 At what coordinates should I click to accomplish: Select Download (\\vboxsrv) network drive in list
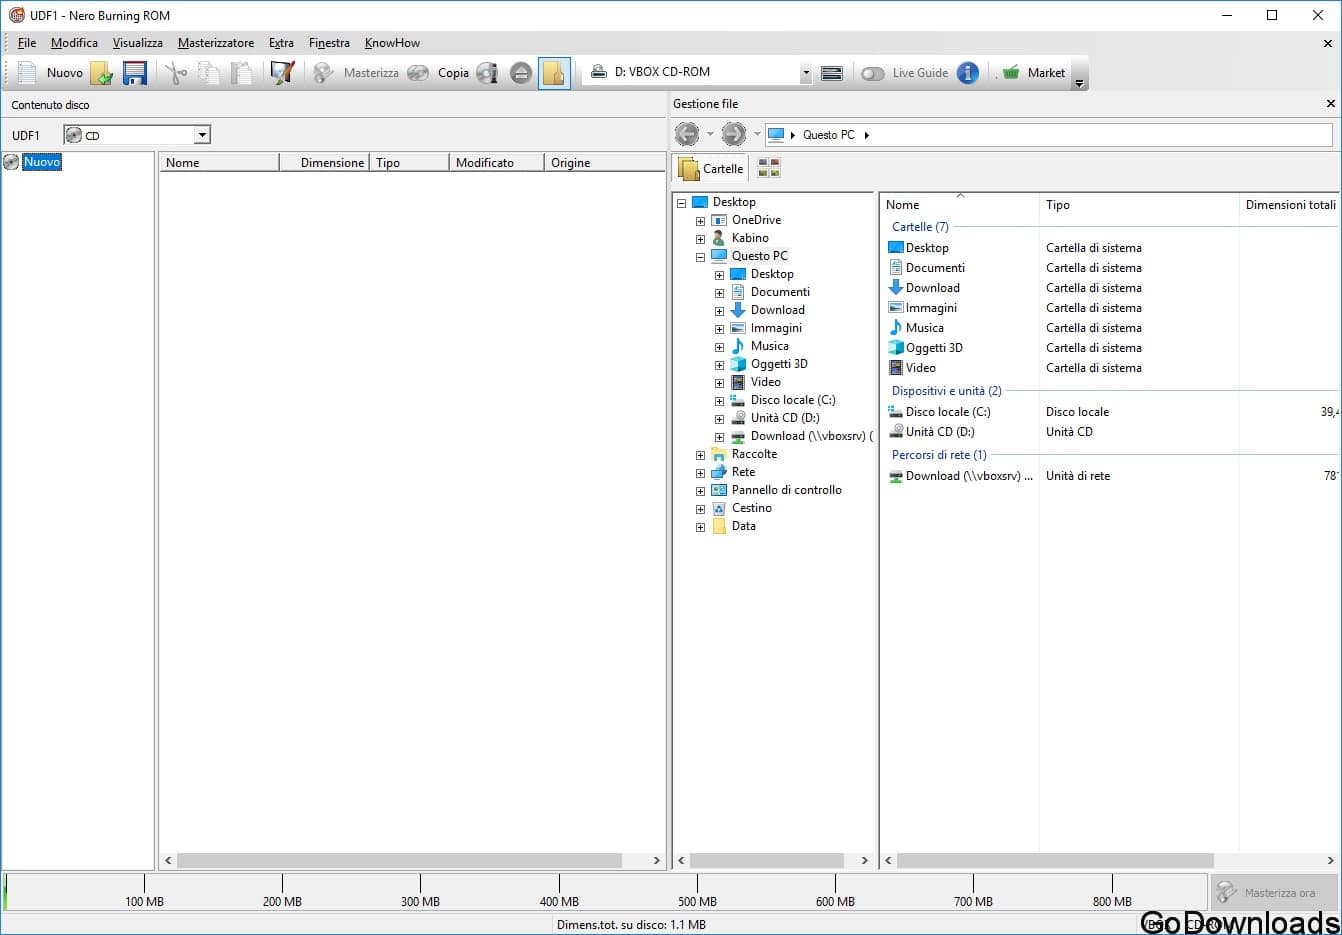968,476
